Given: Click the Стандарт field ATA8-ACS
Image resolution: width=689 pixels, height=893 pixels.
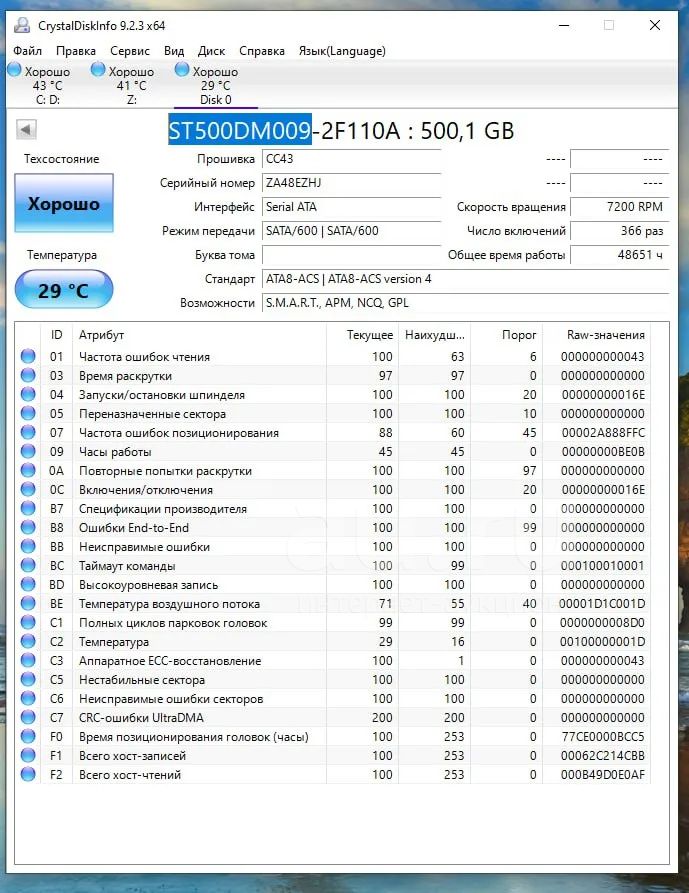Looking at the screenshot, I should (465, 278).
